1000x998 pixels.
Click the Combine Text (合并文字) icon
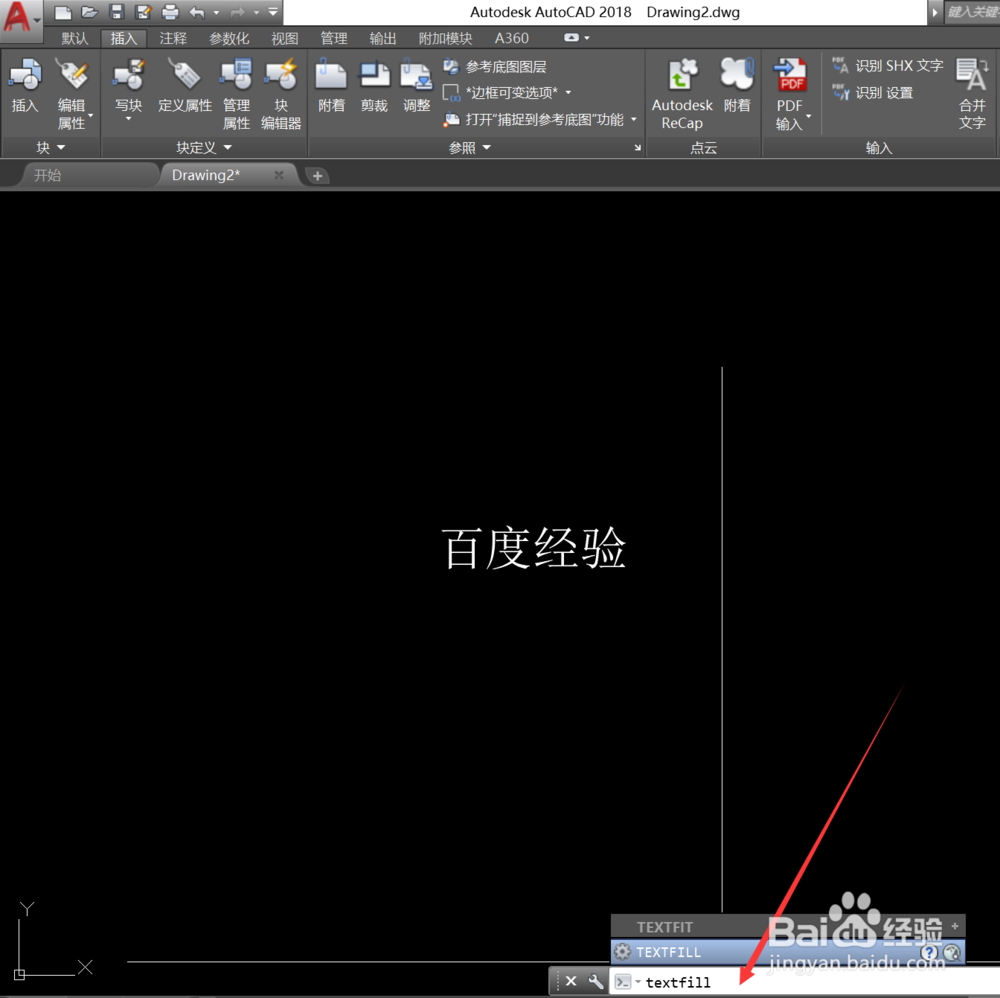tap(972, 94)
